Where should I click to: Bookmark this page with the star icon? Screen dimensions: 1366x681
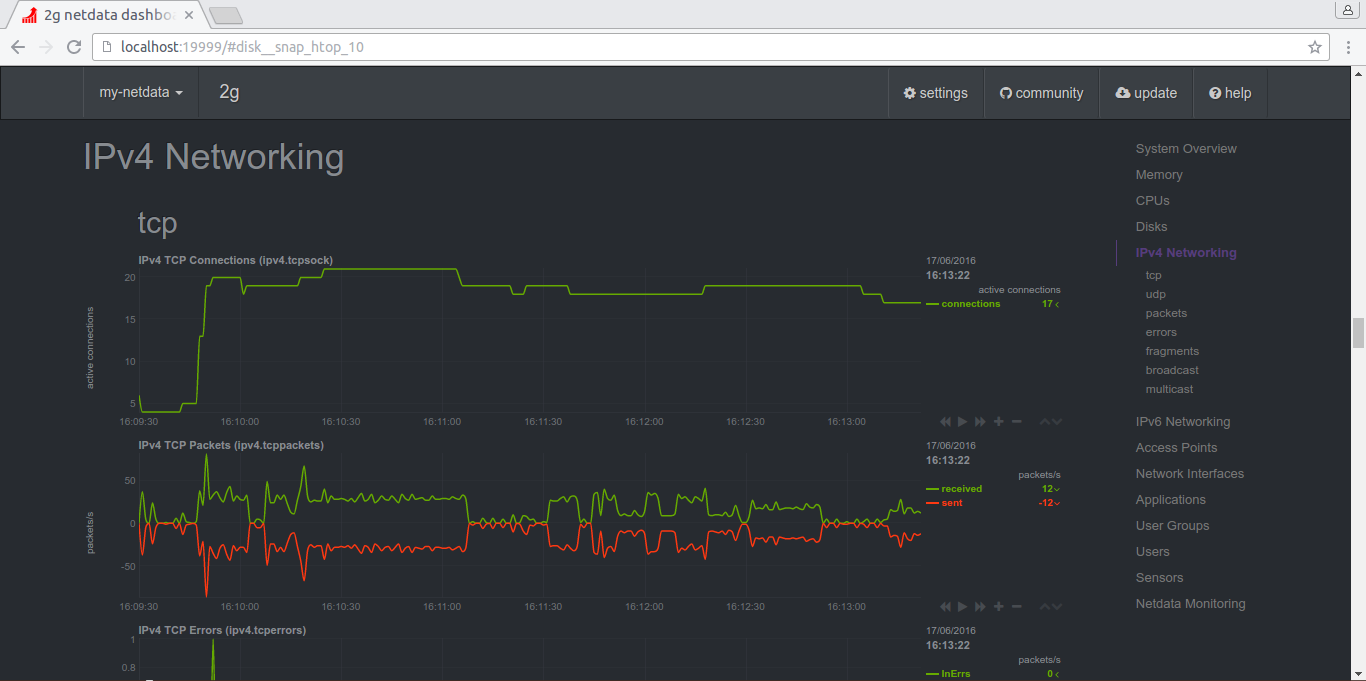(x=1315, y=47)
